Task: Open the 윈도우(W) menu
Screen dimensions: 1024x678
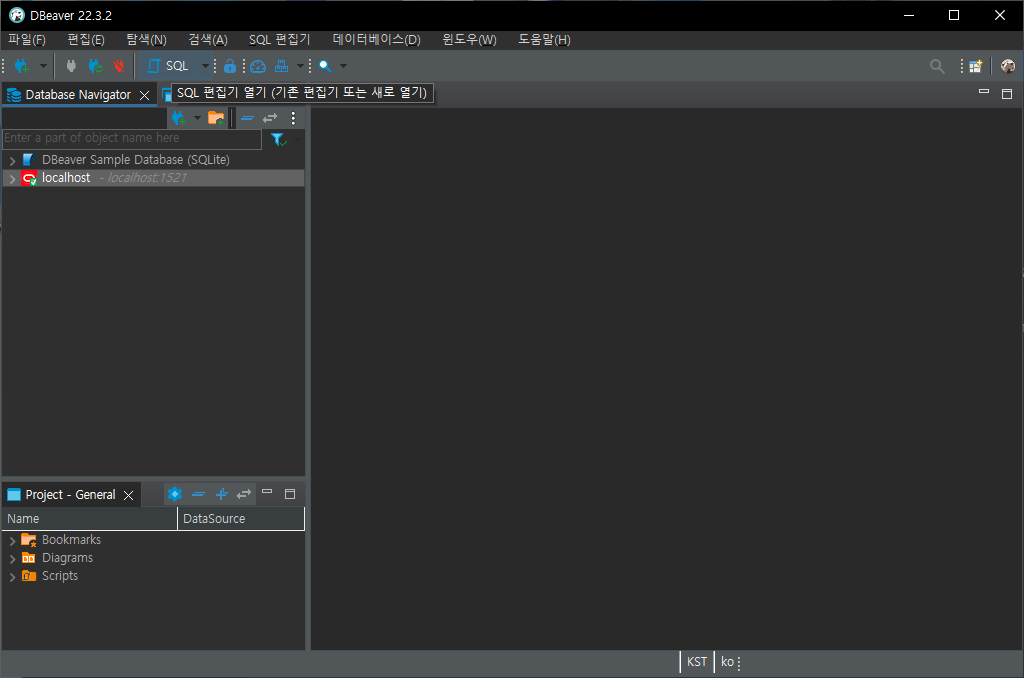Action: coord(469,40)
